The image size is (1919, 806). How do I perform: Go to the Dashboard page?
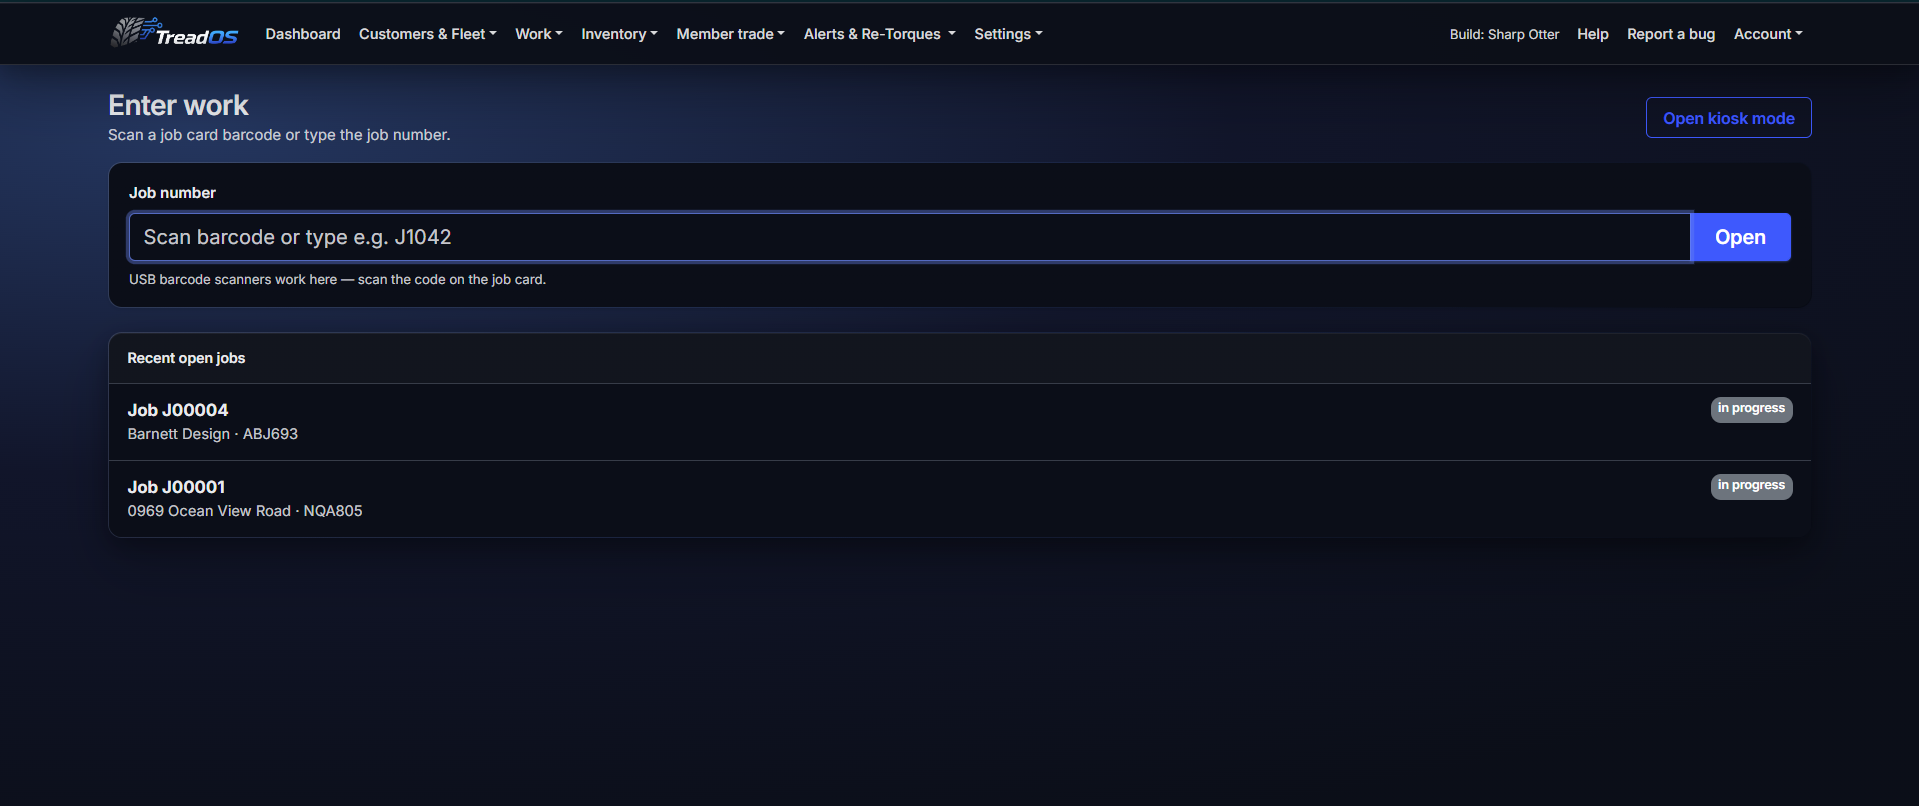point(303,34)
